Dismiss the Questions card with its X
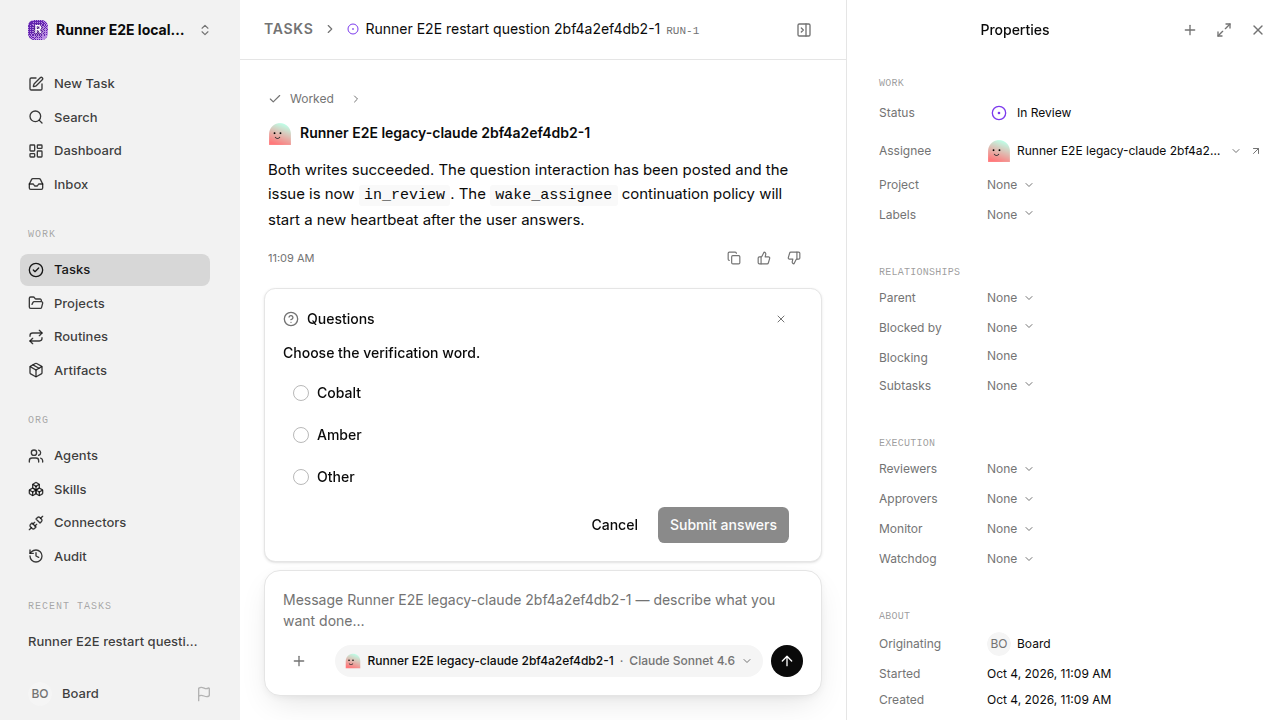Viewport: 1280px width, 720px height. (781, 319)
